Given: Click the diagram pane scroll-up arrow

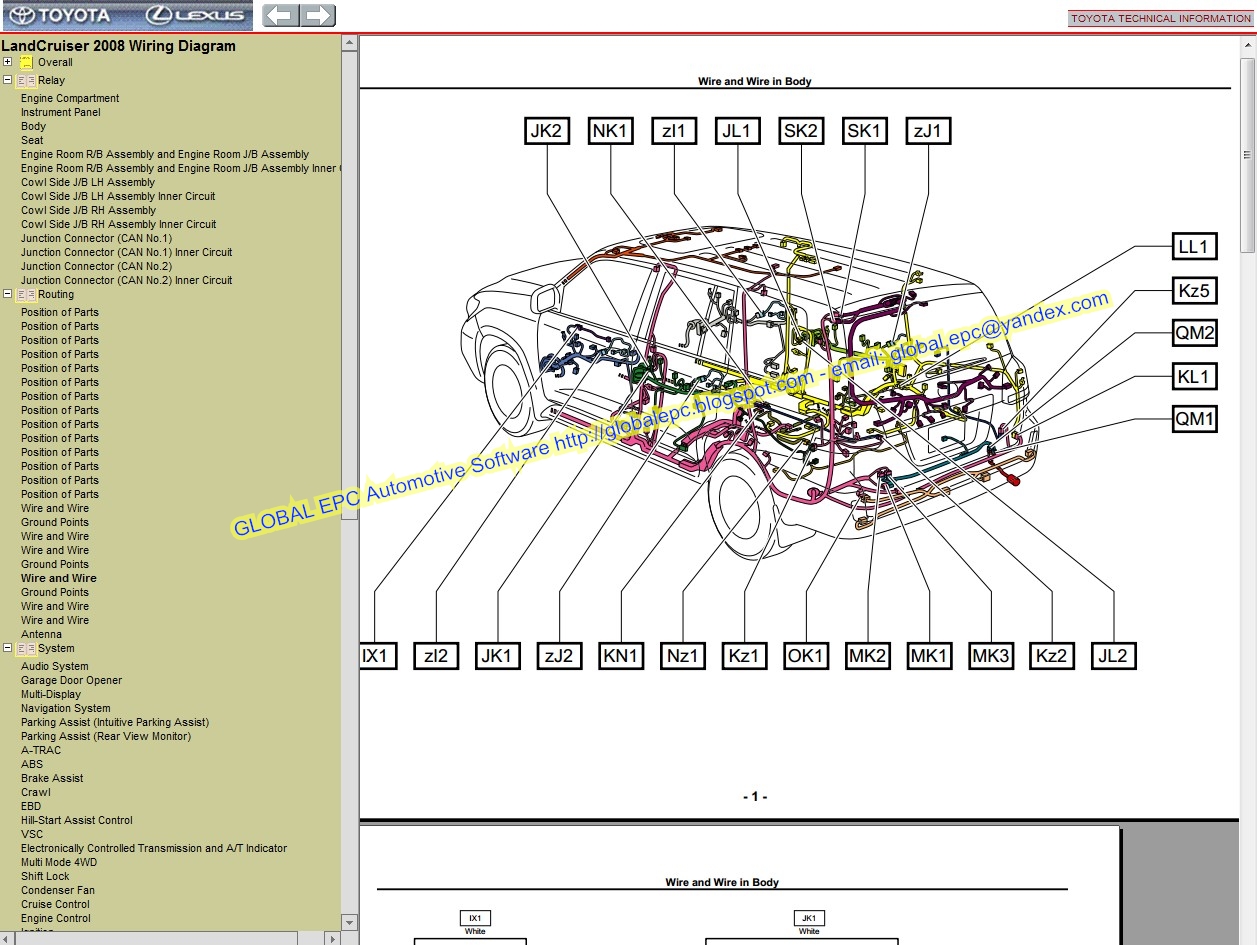Looking at the screenshot, I should coord(1248,43).
